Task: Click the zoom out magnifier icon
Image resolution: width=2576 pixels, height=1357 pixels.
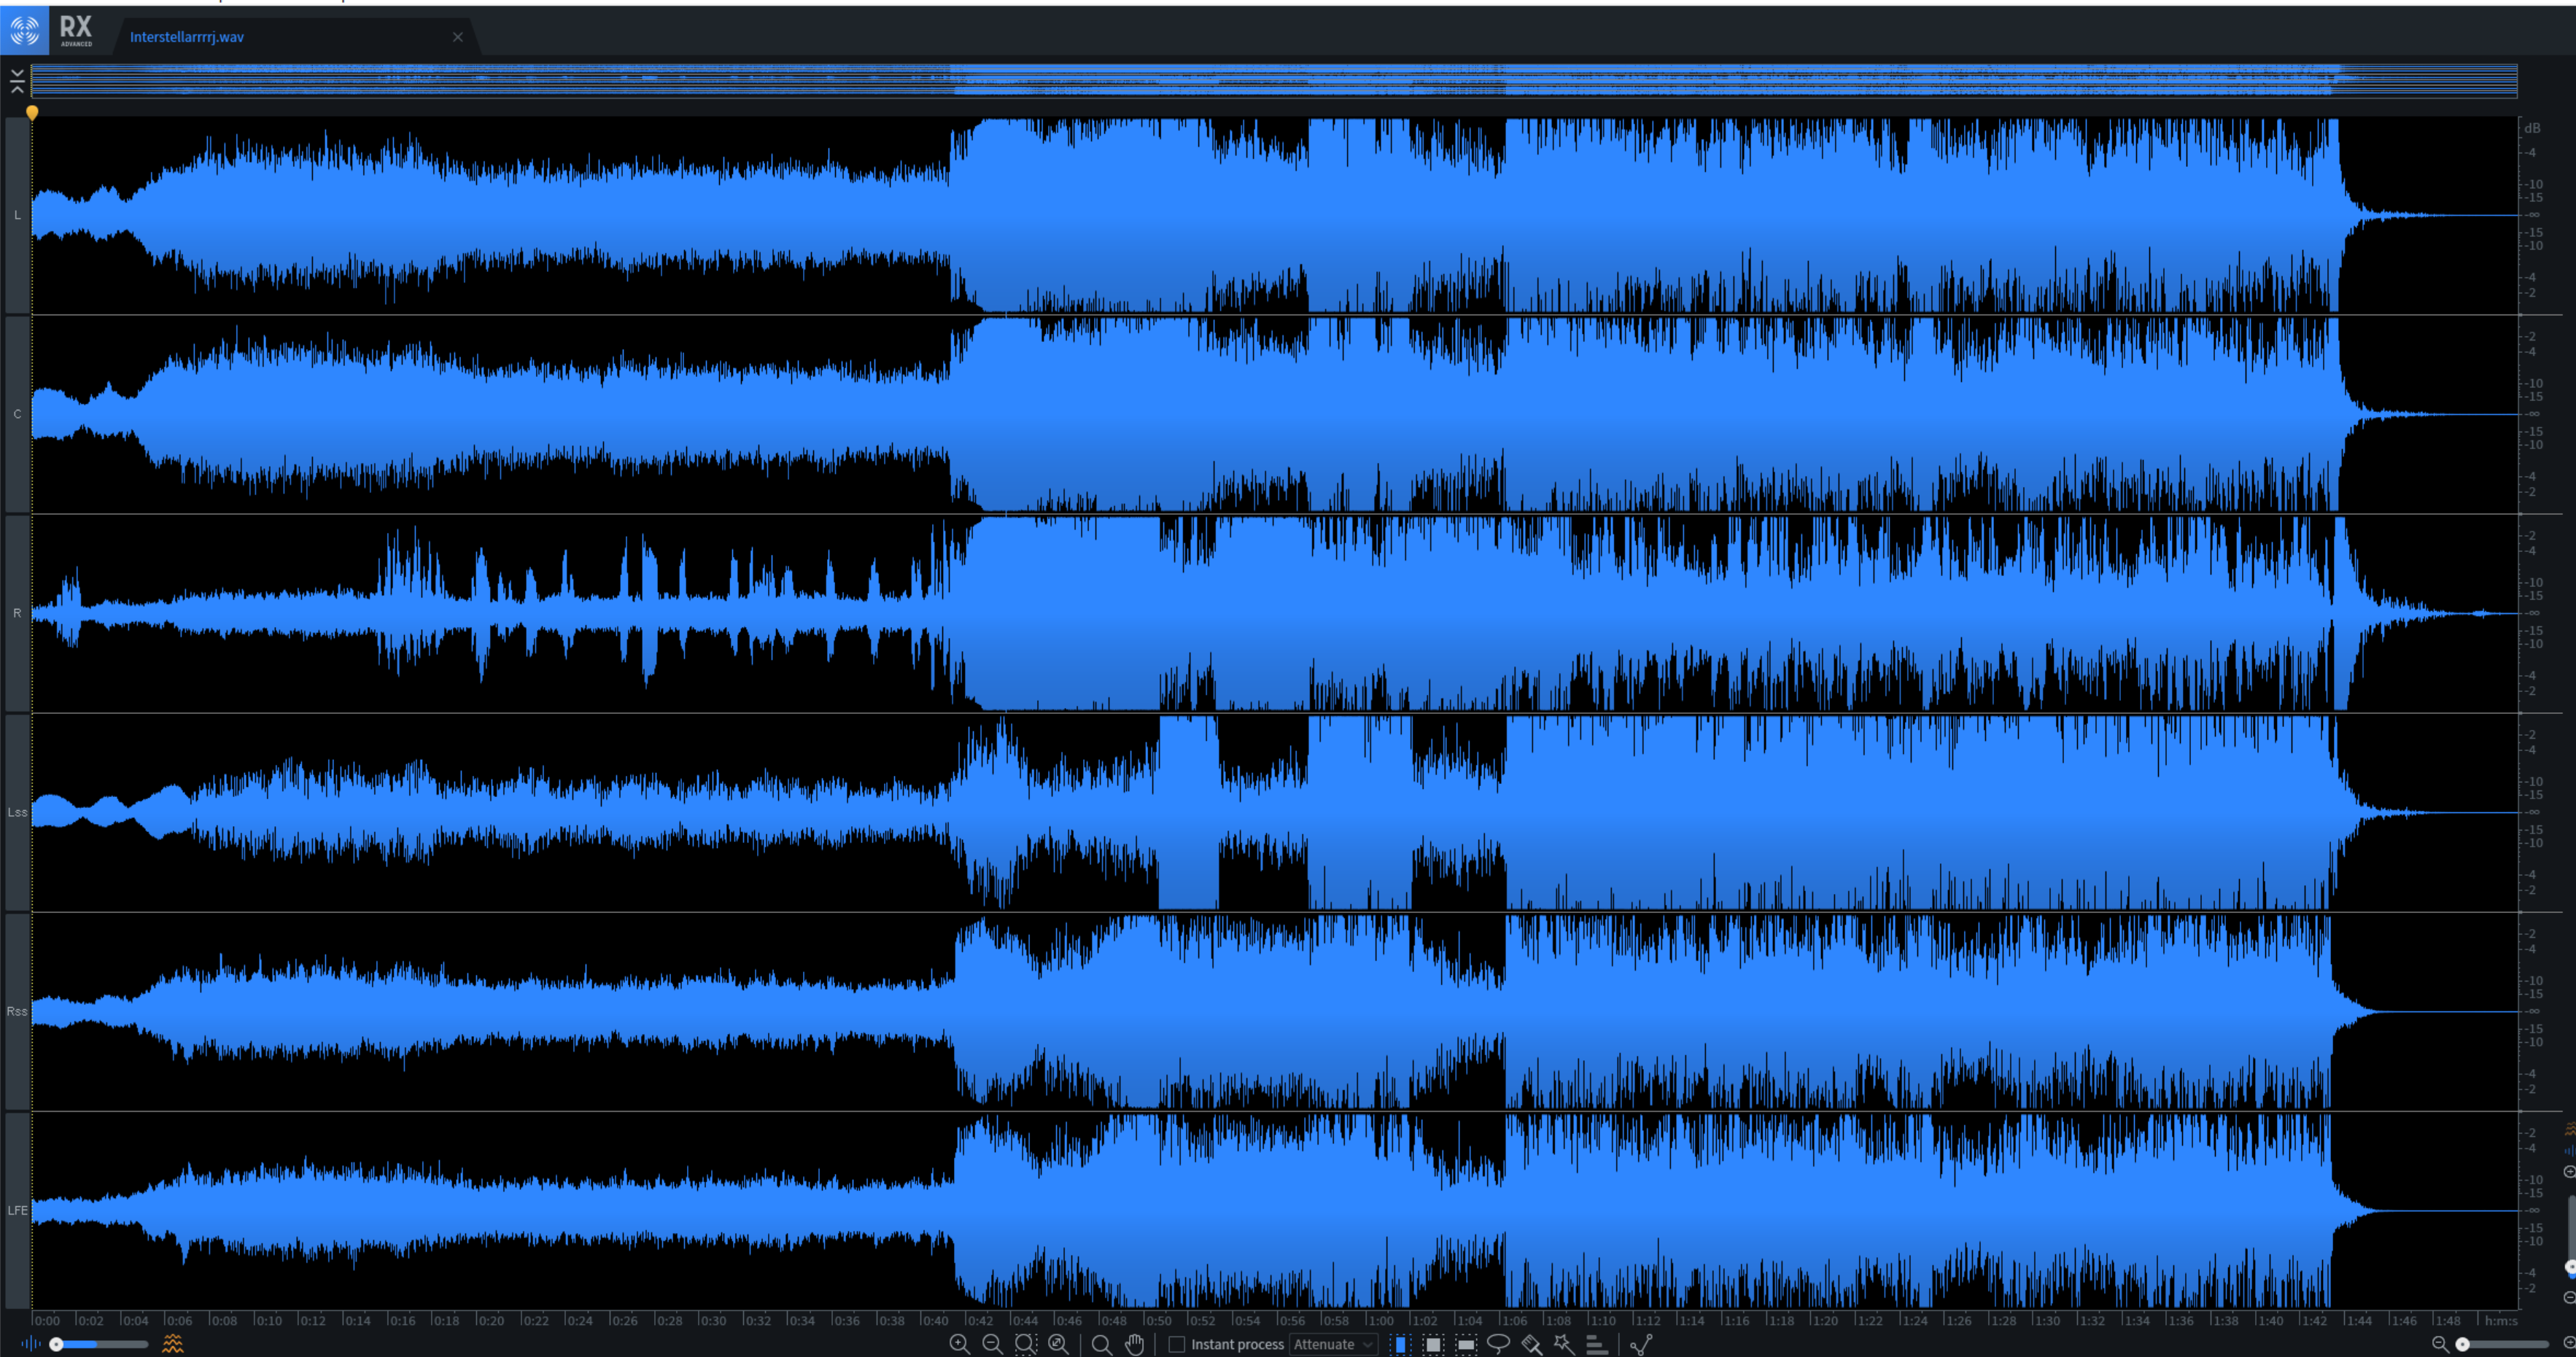Action: pyautogui.click(x=992, y=1344)
